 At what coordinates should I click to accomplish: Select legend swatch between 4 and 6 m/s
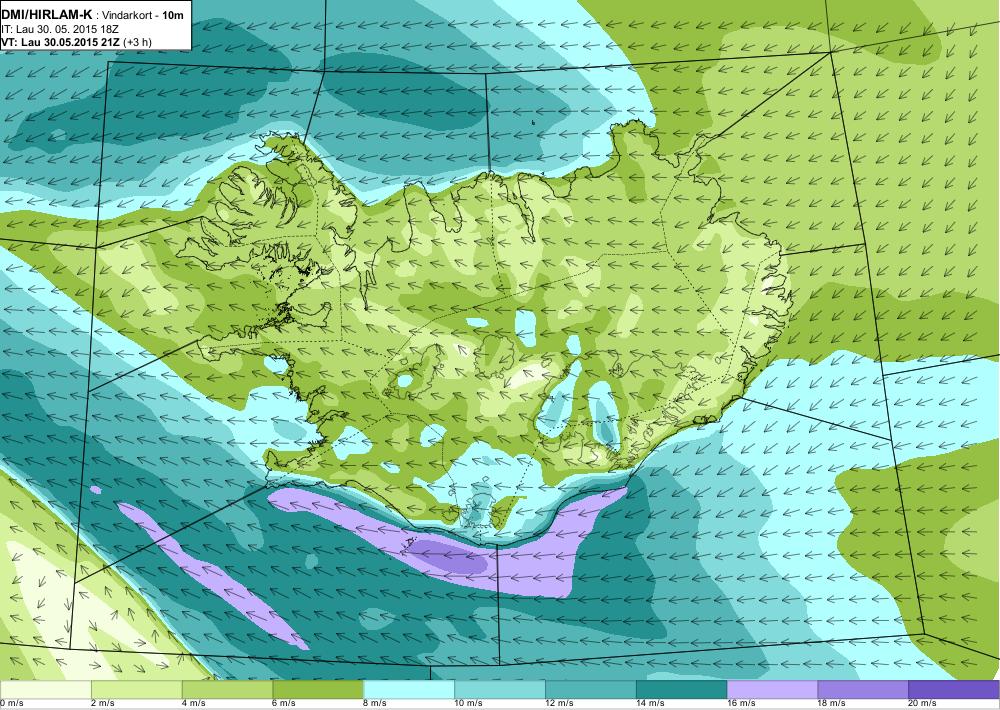[227, 689]
